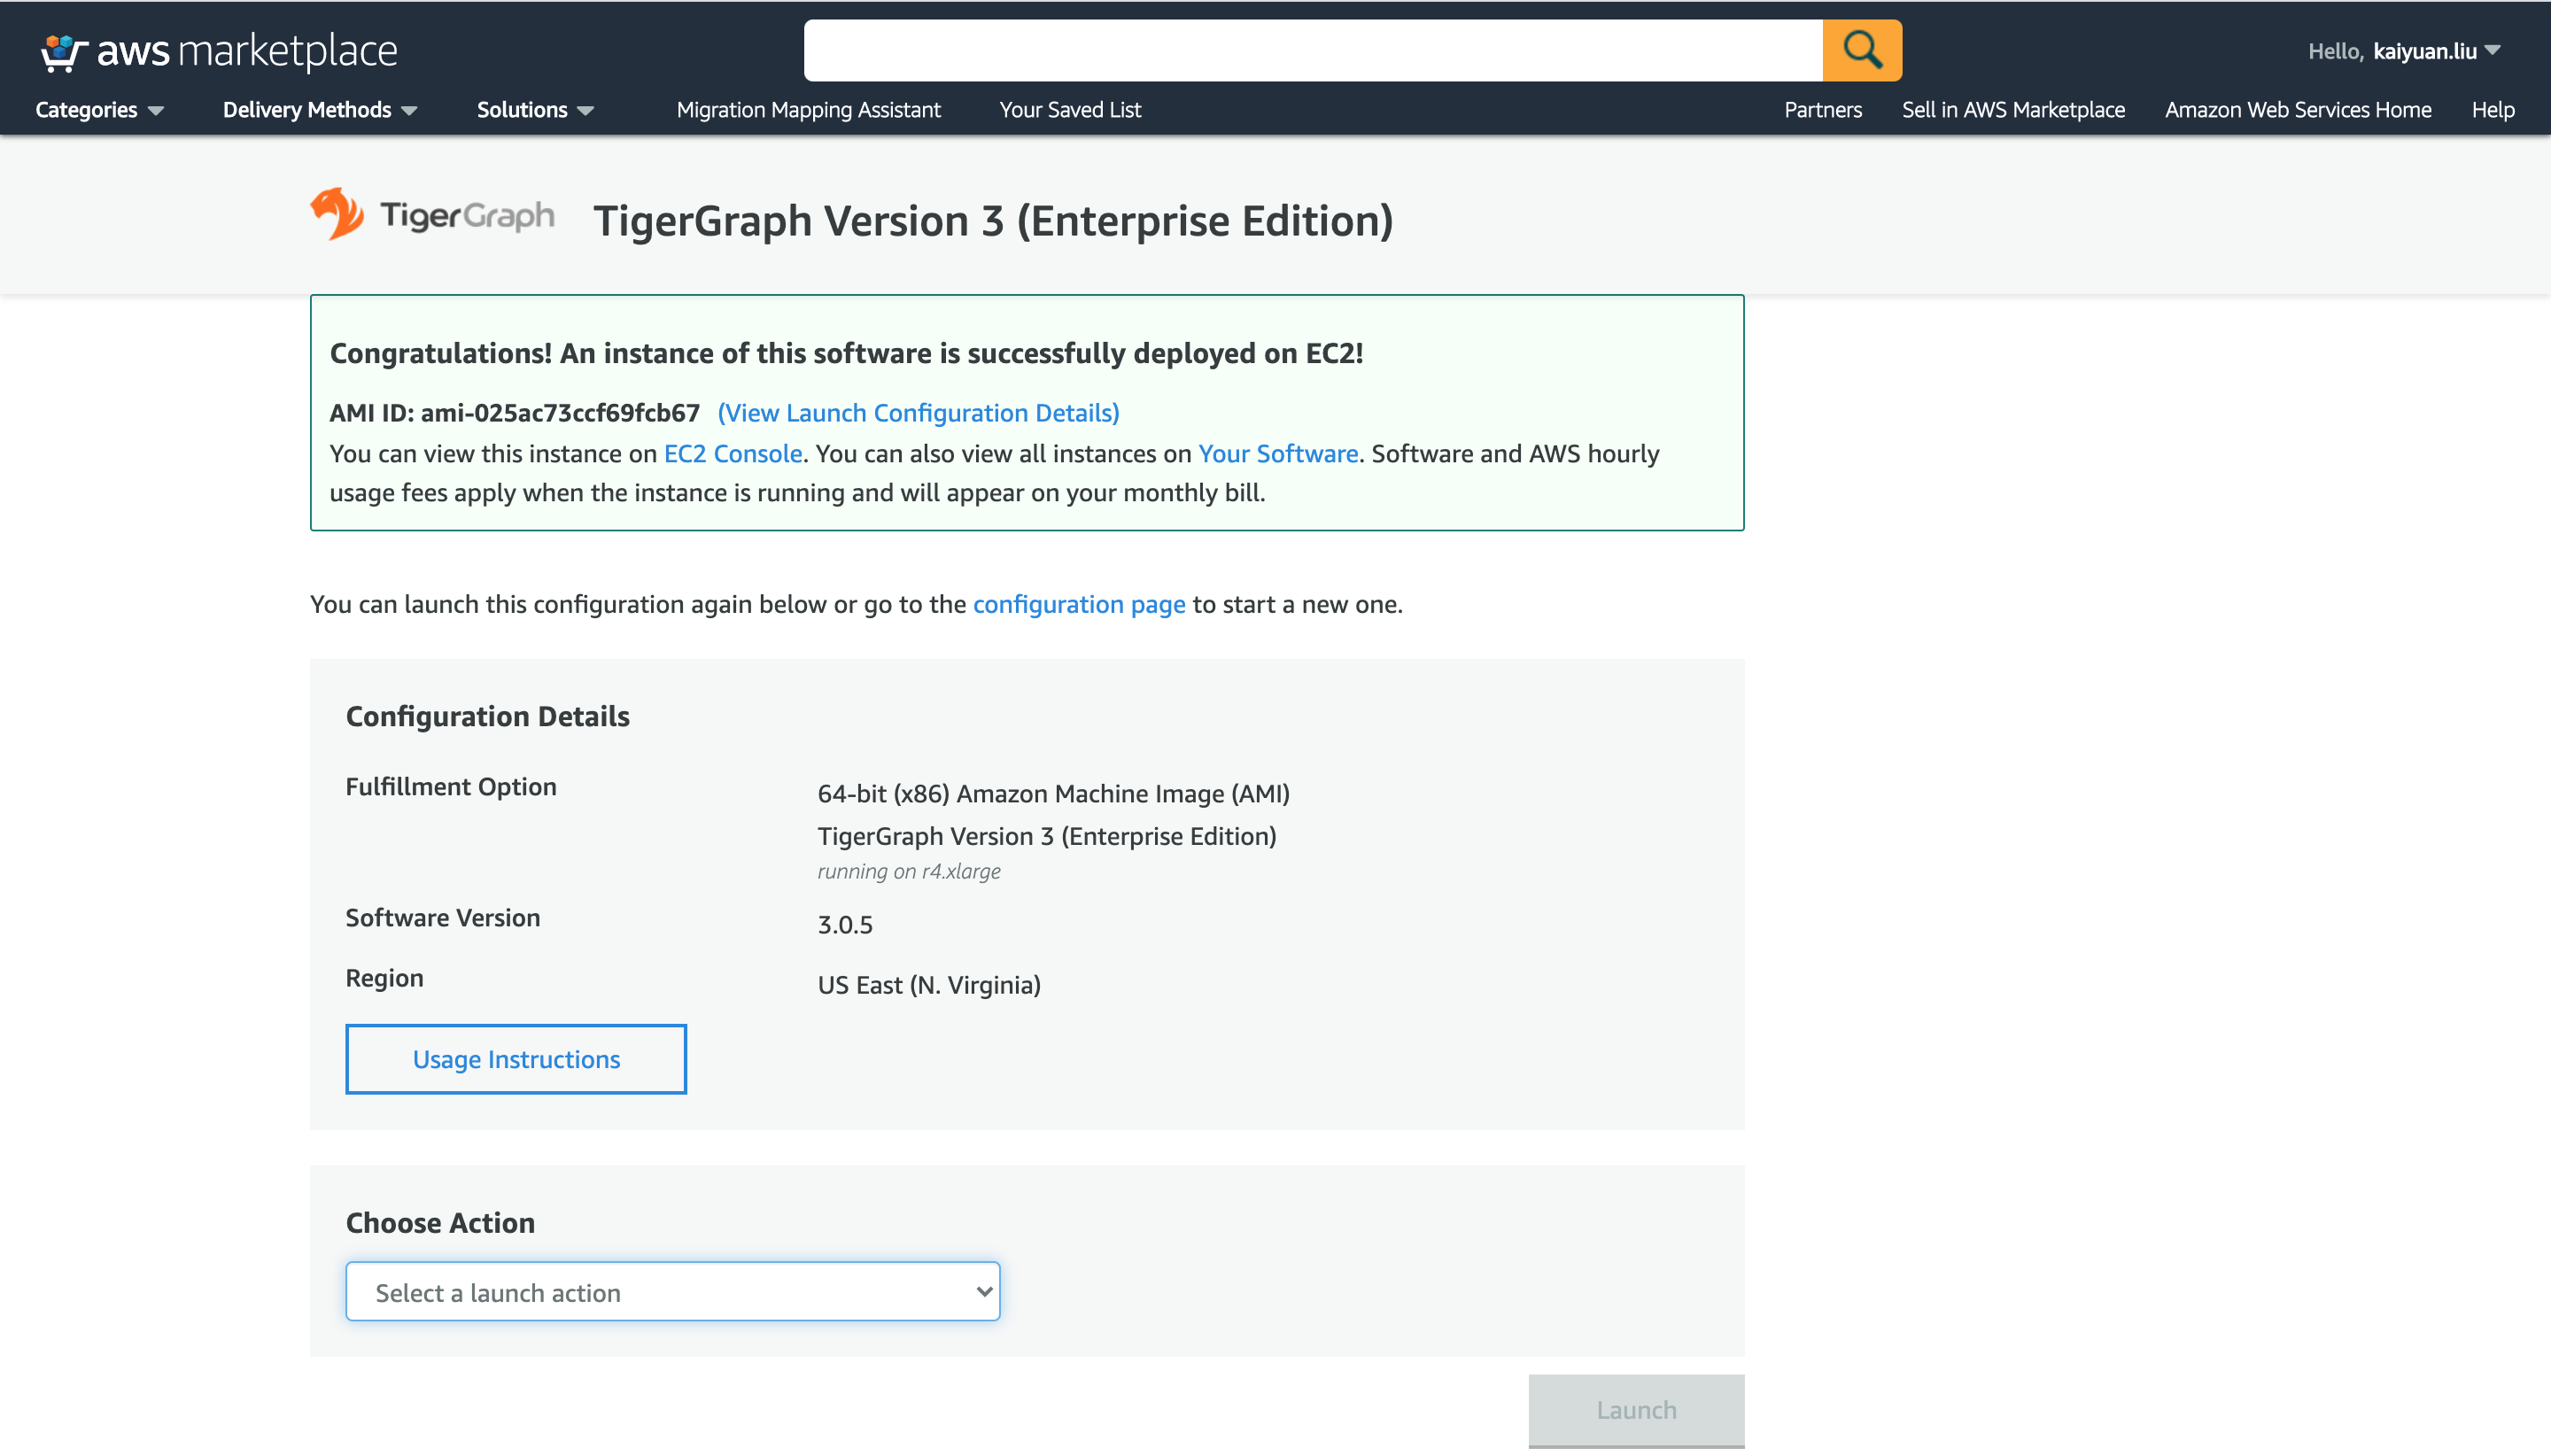The height and width of the screenshot is (1456, 2551).
Task: Open the Help page
Action: pyautogui.click(x=2493, y=110)
